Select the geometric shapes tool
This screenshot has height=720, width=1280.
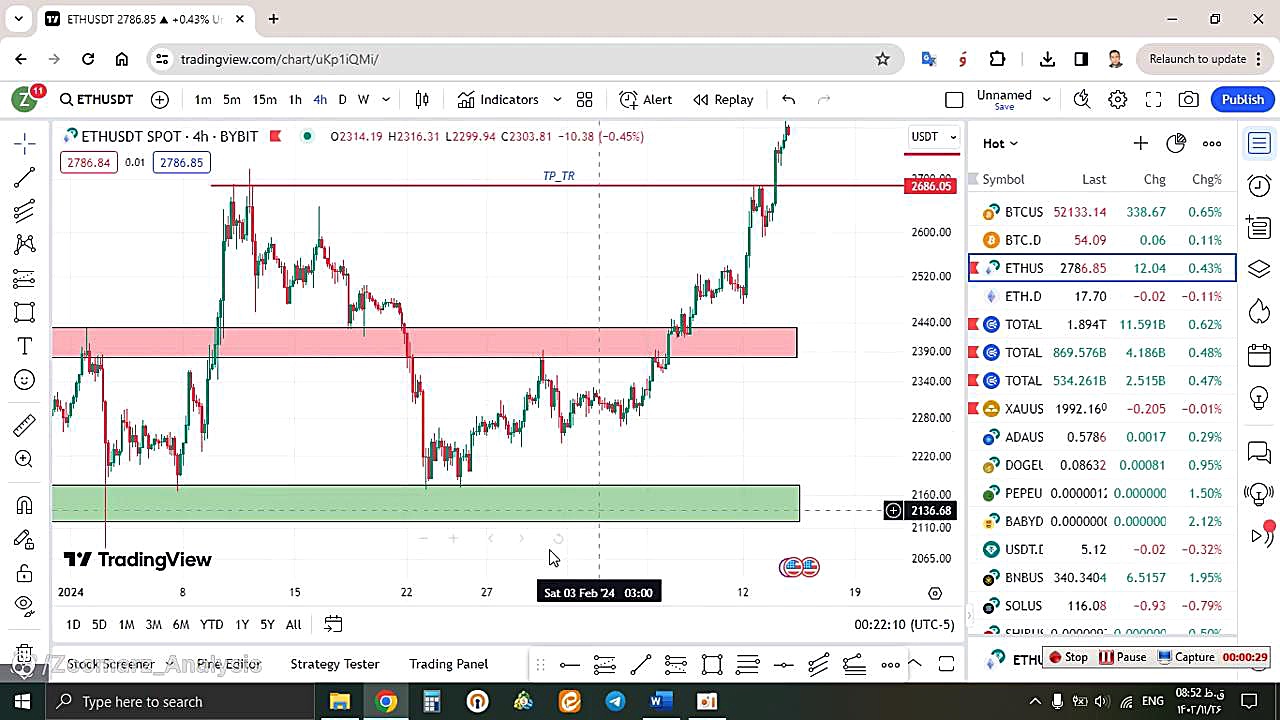pos(25,312)
